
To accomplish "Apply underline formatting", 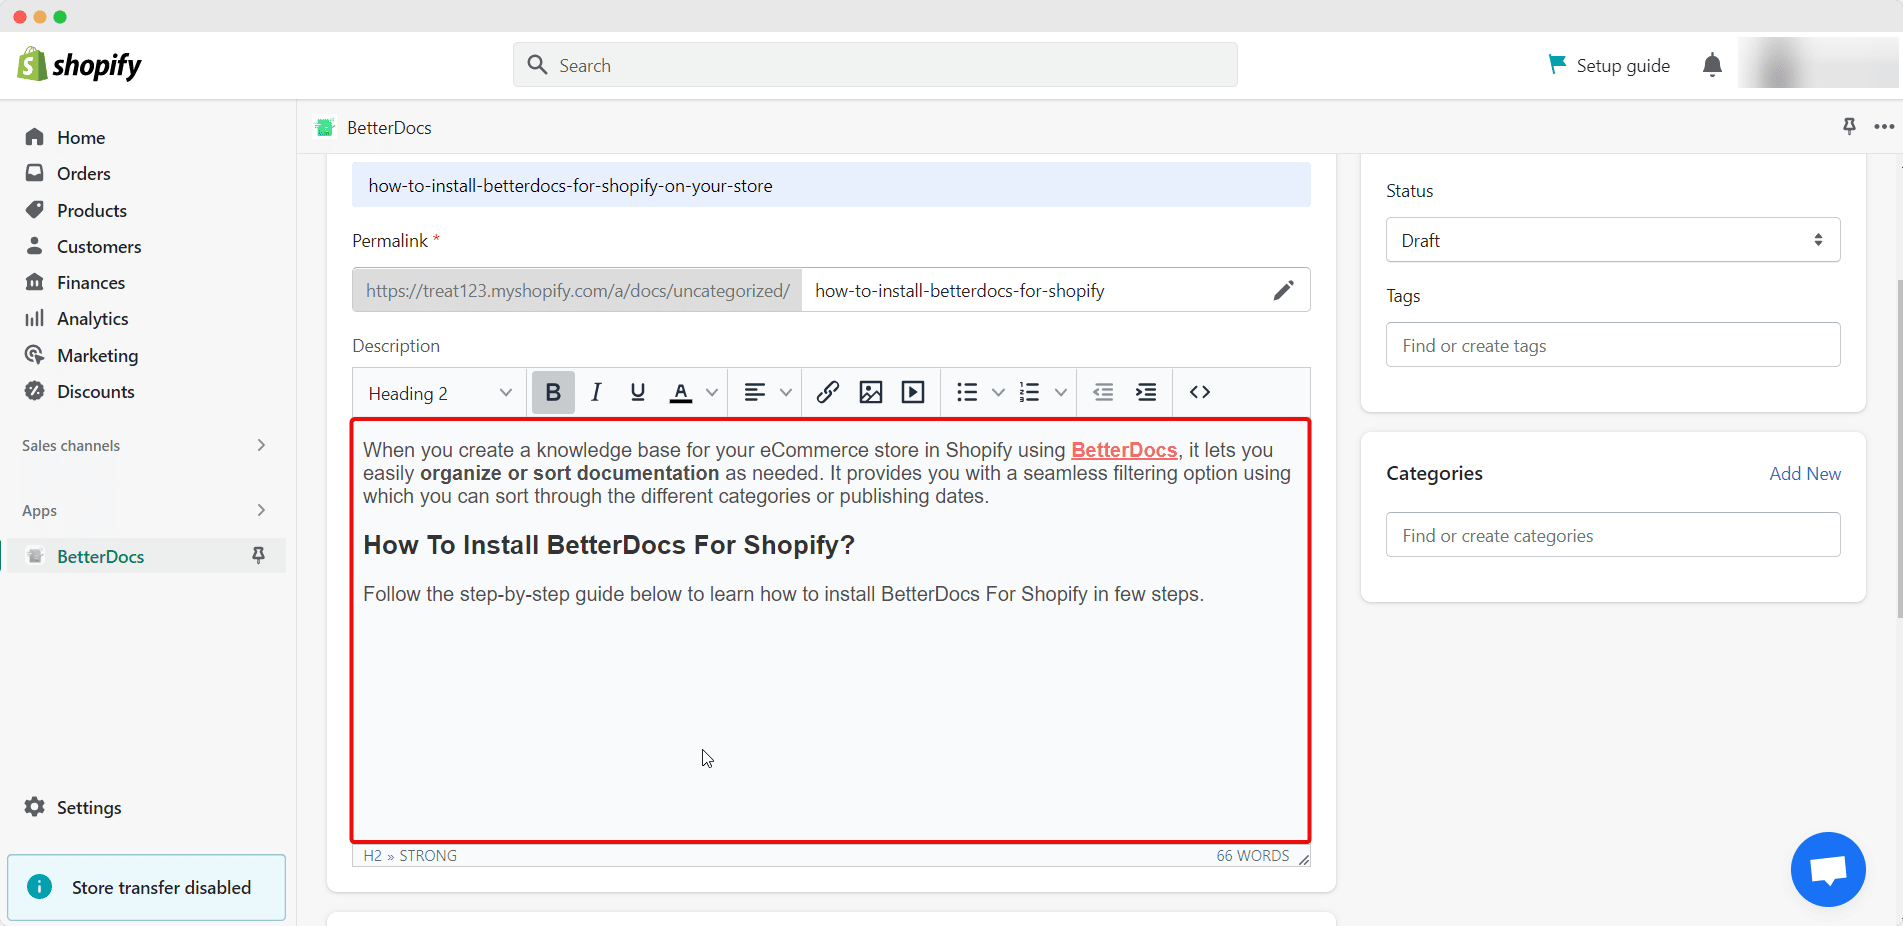I will (638, 392).
